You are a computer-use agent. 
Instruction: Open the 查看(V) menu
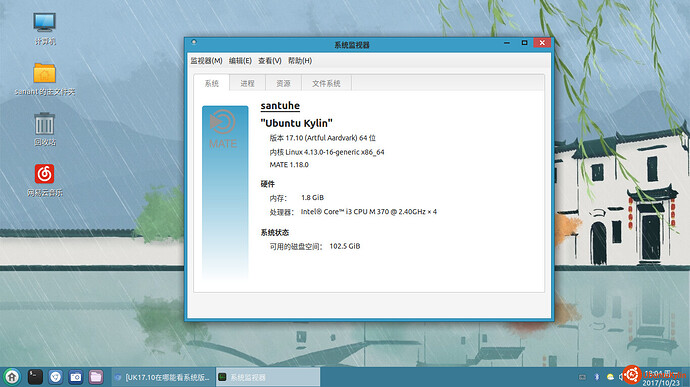270,61
